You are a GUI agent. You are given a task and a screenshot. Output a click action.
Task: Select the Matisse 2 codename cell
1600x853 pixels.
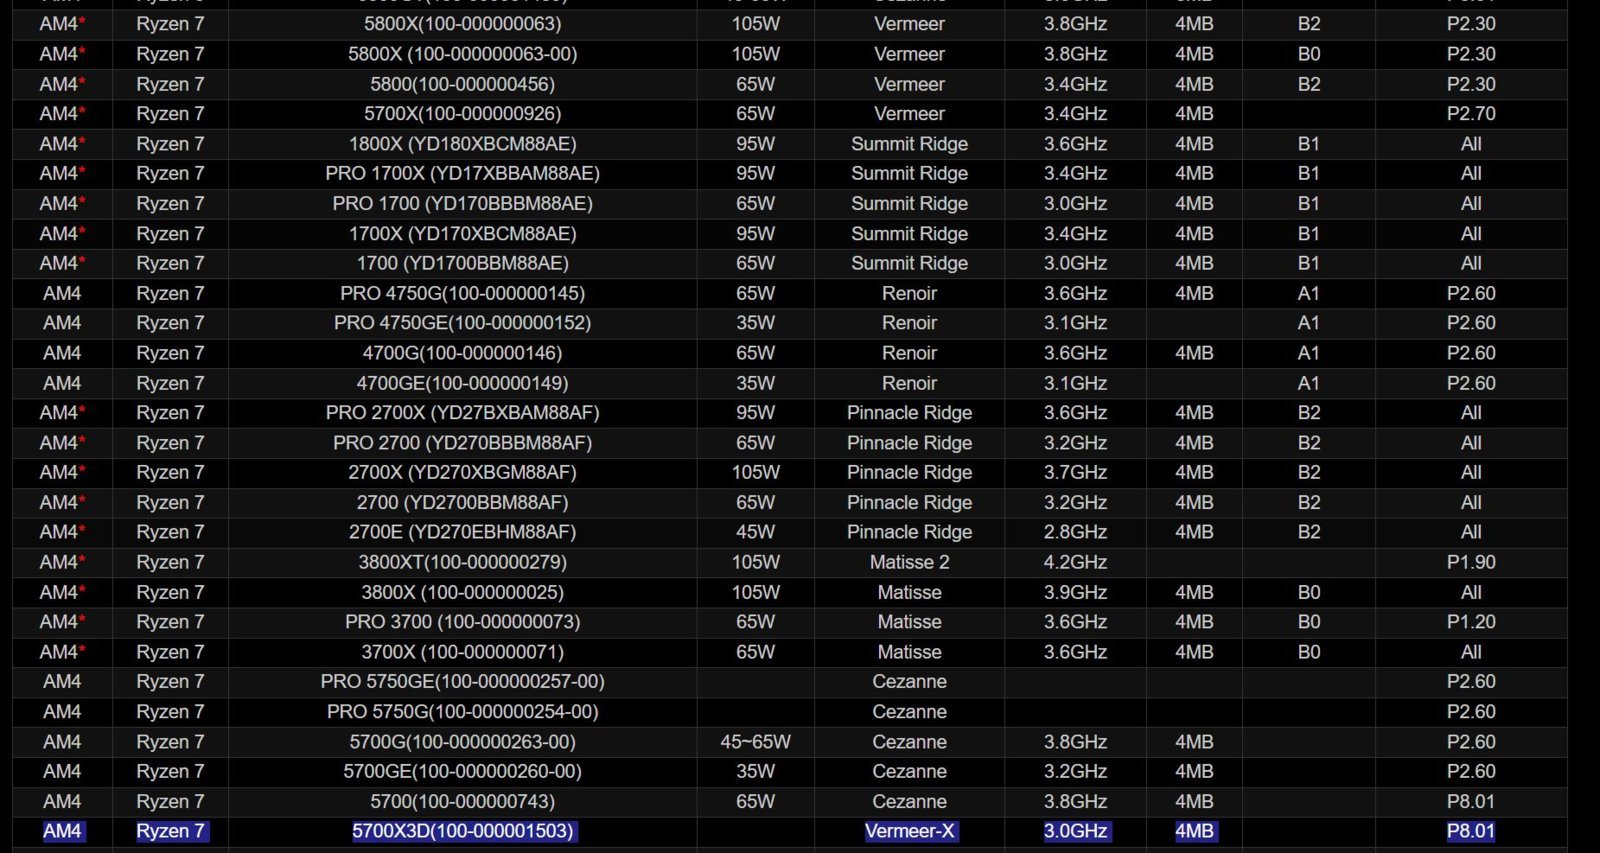[x=909, y=562]
